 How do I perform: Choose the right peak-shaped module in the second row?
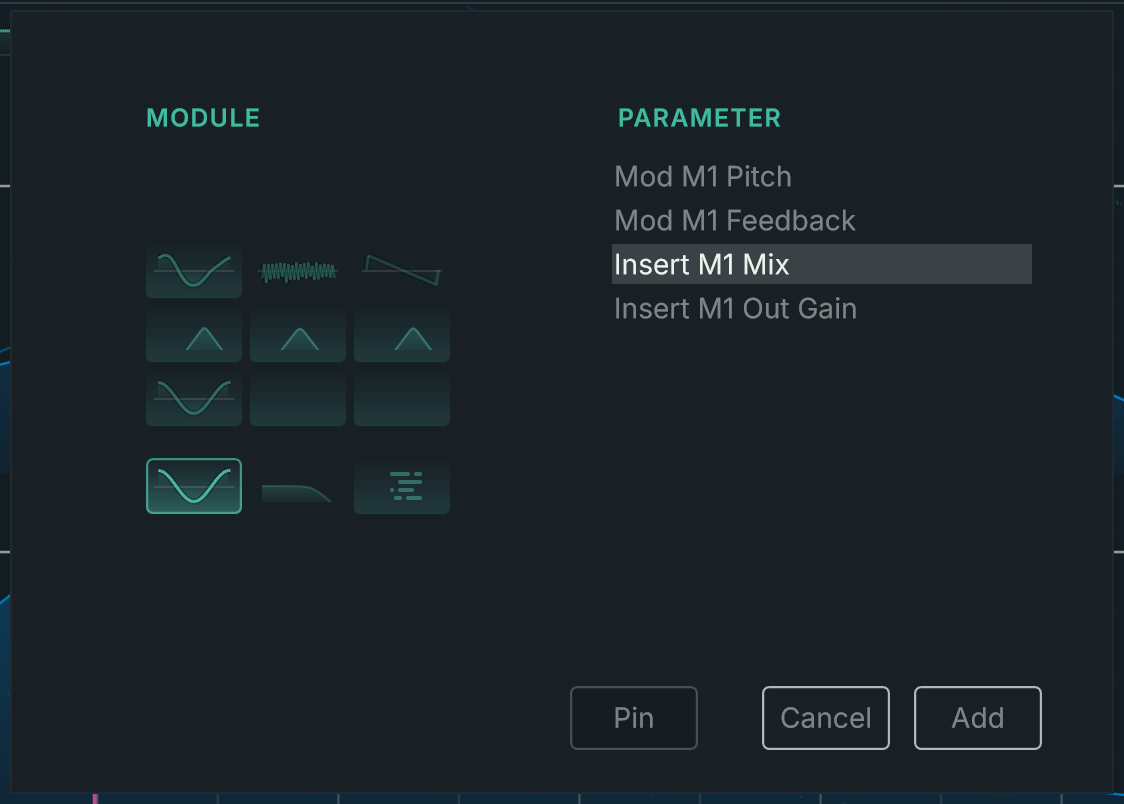pyautogui.click(x=402, y=336)
